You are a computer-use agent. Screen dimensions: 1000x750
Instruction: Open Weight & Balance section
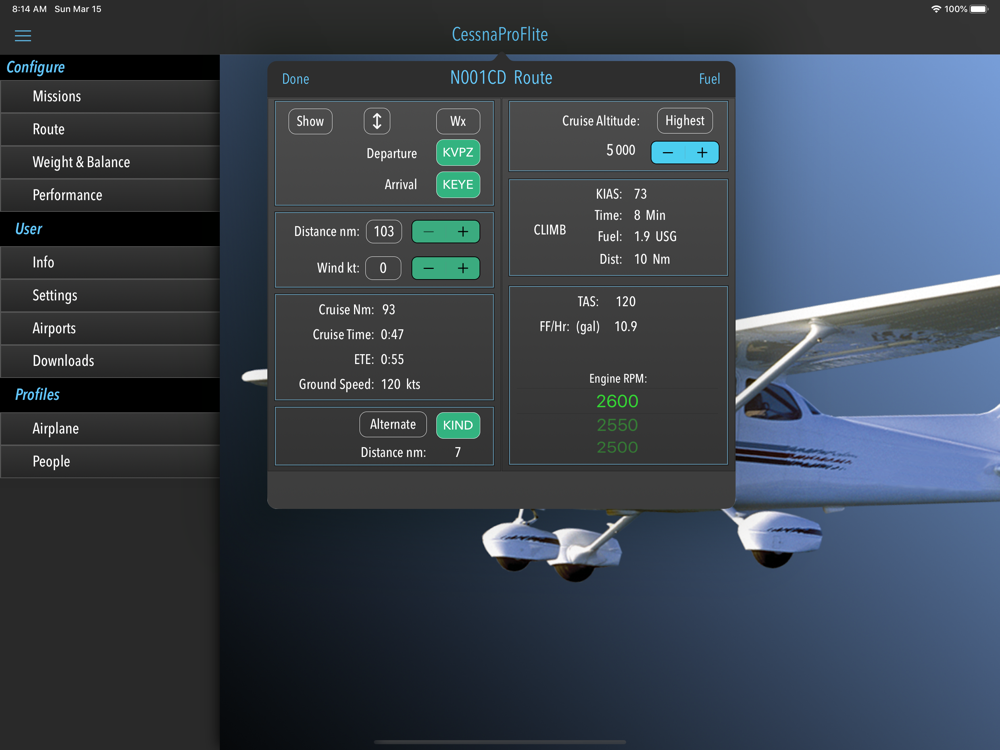pyautogui.click(x=110, y=162)
